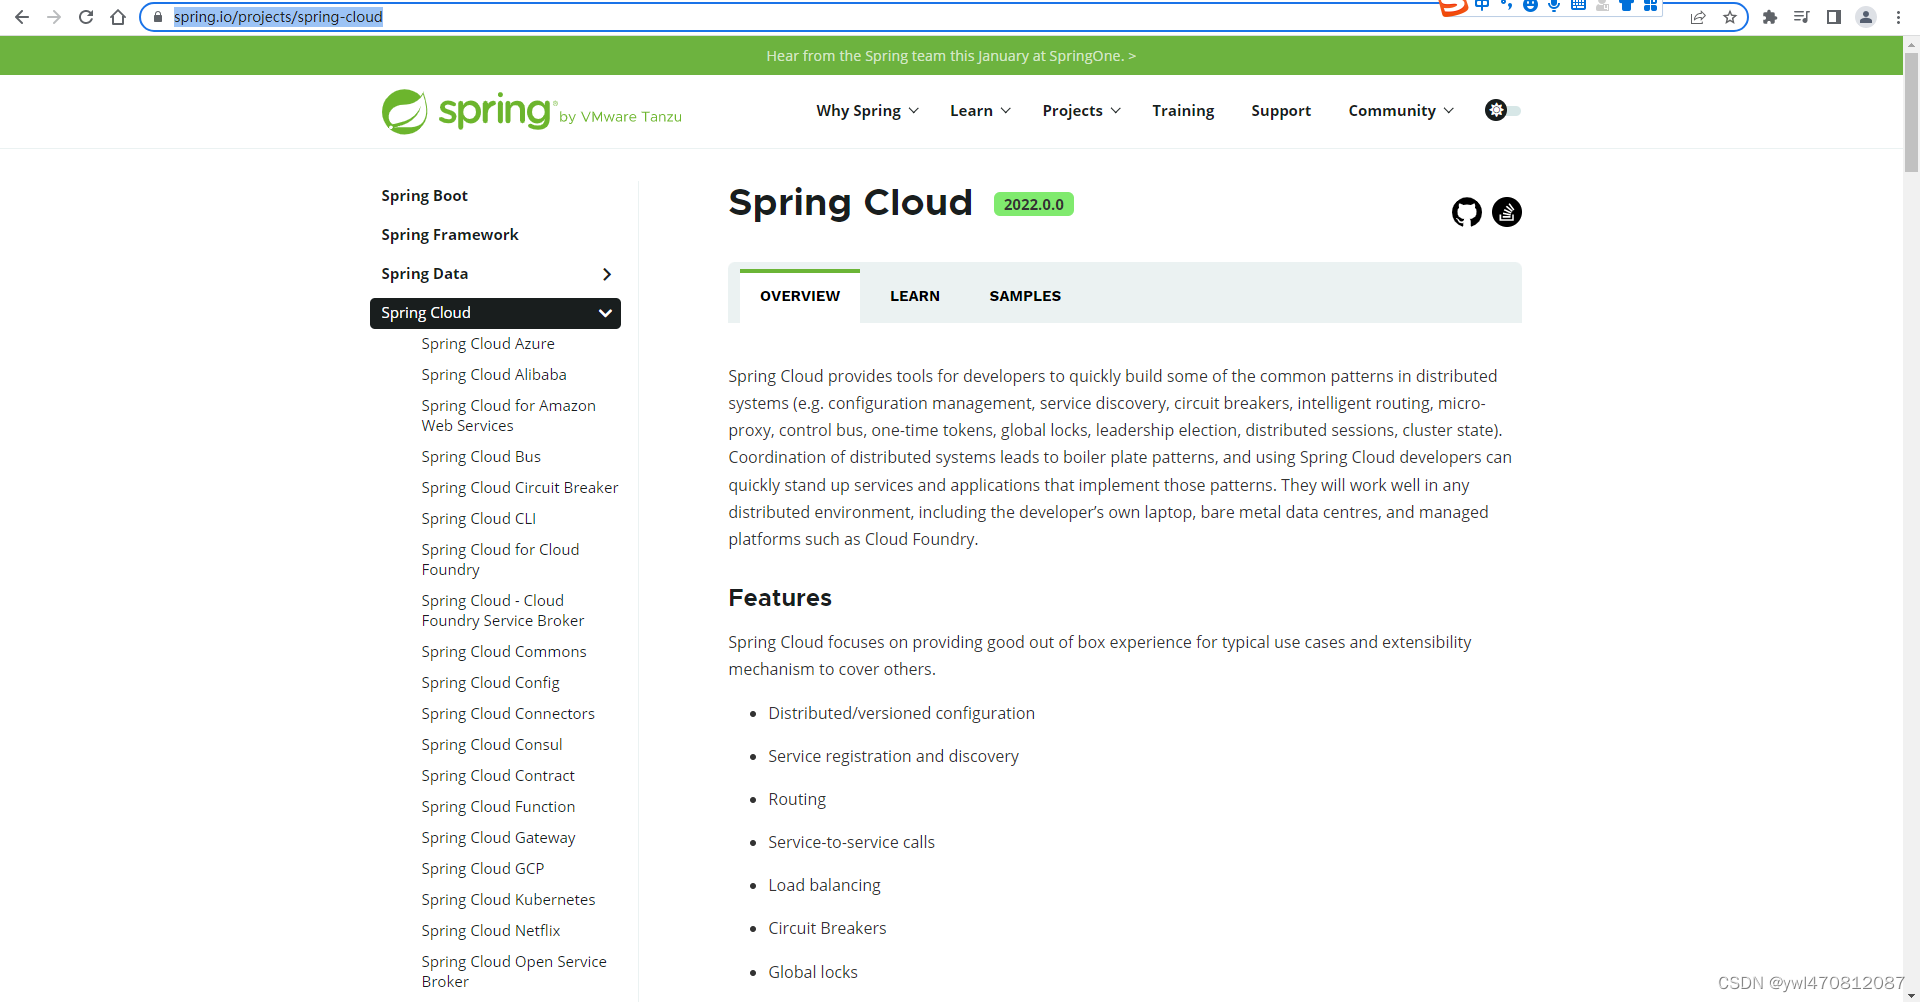Click the IME microphone voice input icon
Screen dimensions: 1920x1002
[1554, 6]
